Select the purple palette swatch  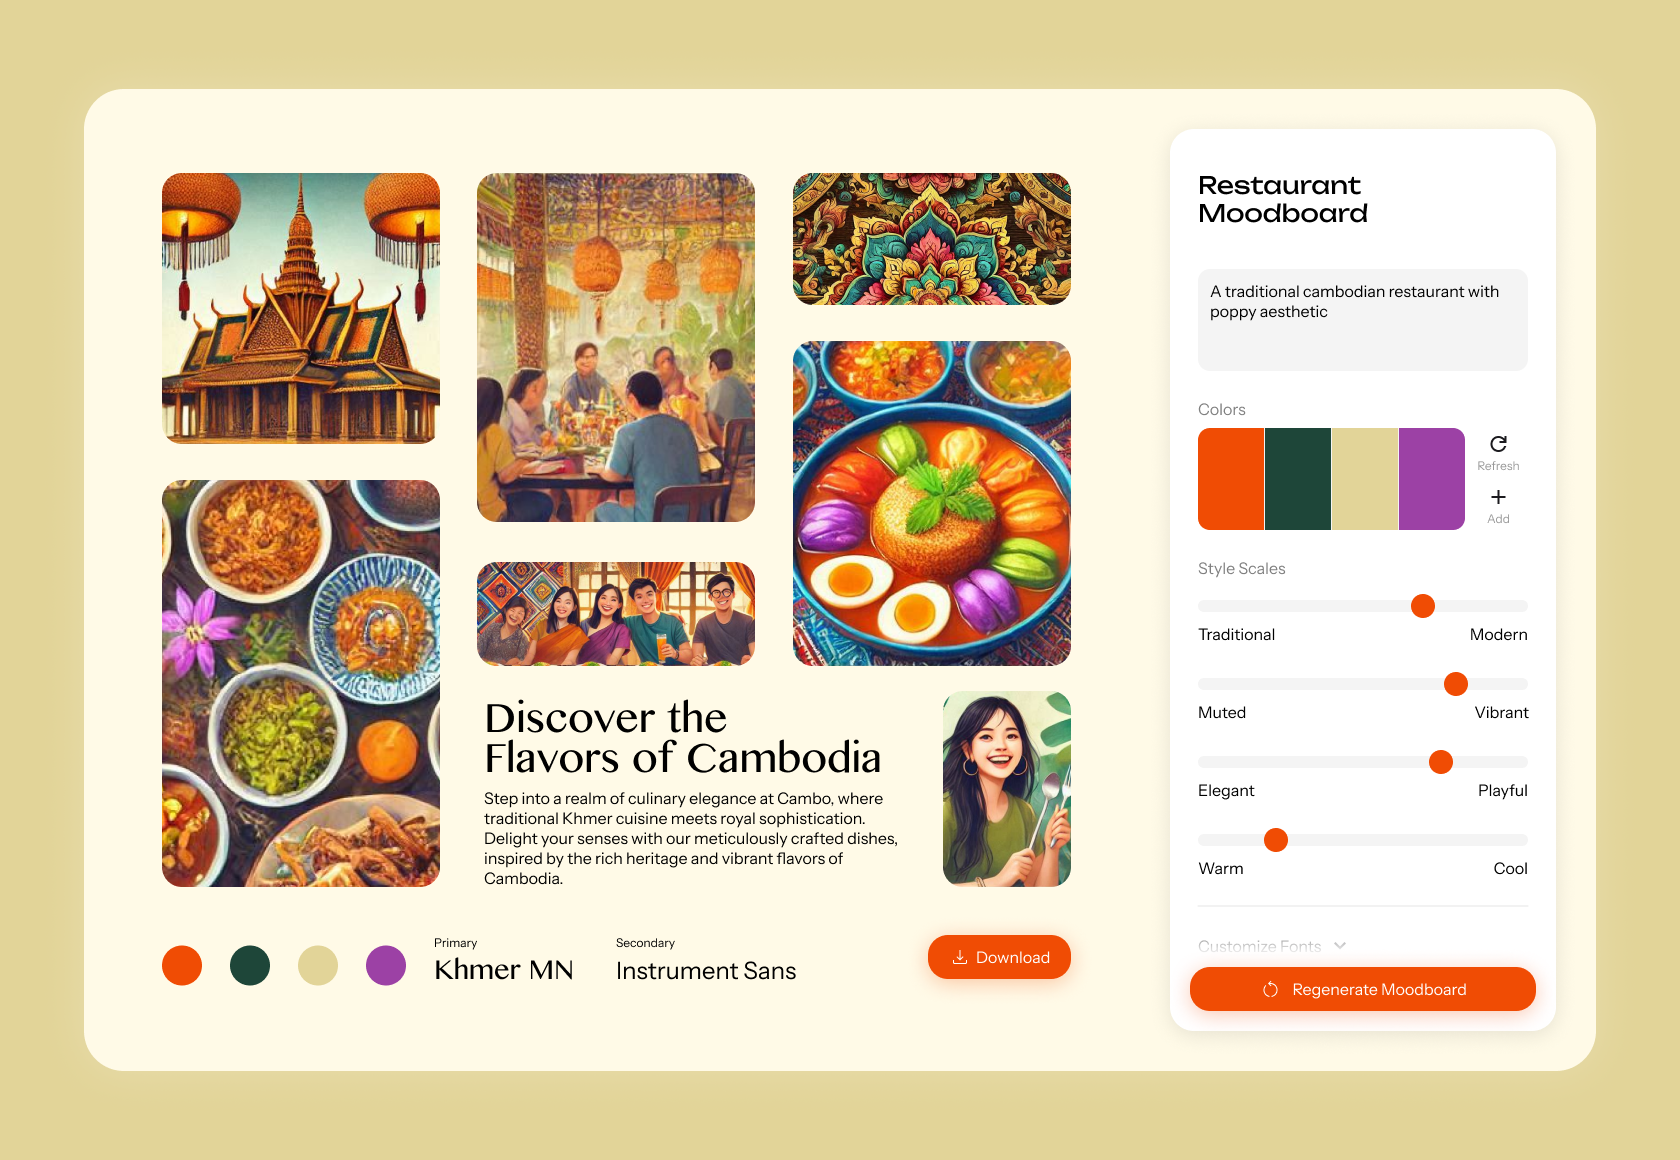[x=1432, y=479]
